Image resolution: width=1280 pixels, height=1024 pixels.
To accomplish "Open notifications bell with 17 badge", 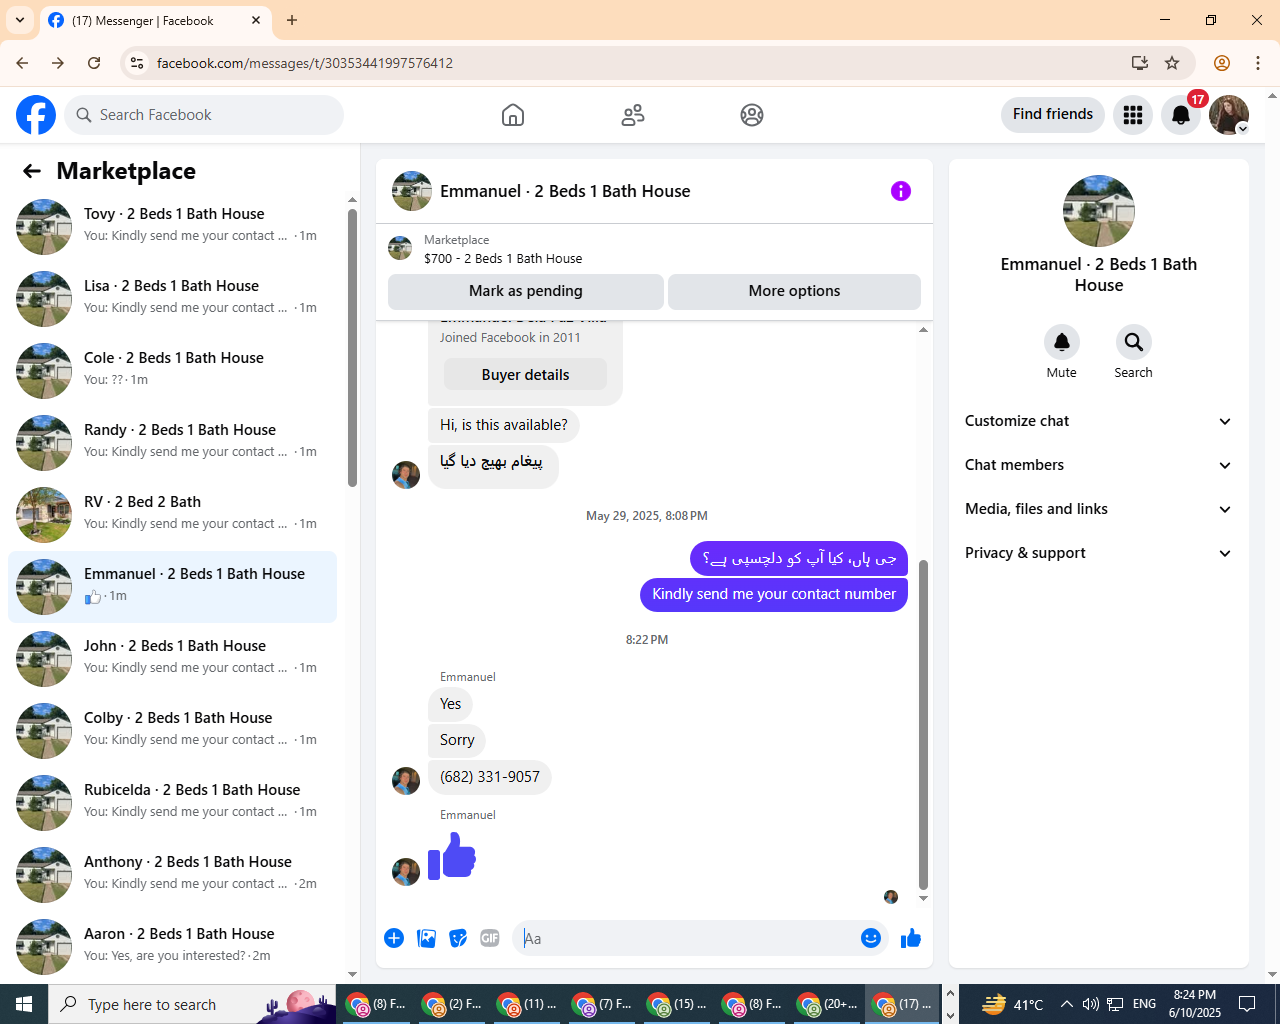I will coord(1181,115).
